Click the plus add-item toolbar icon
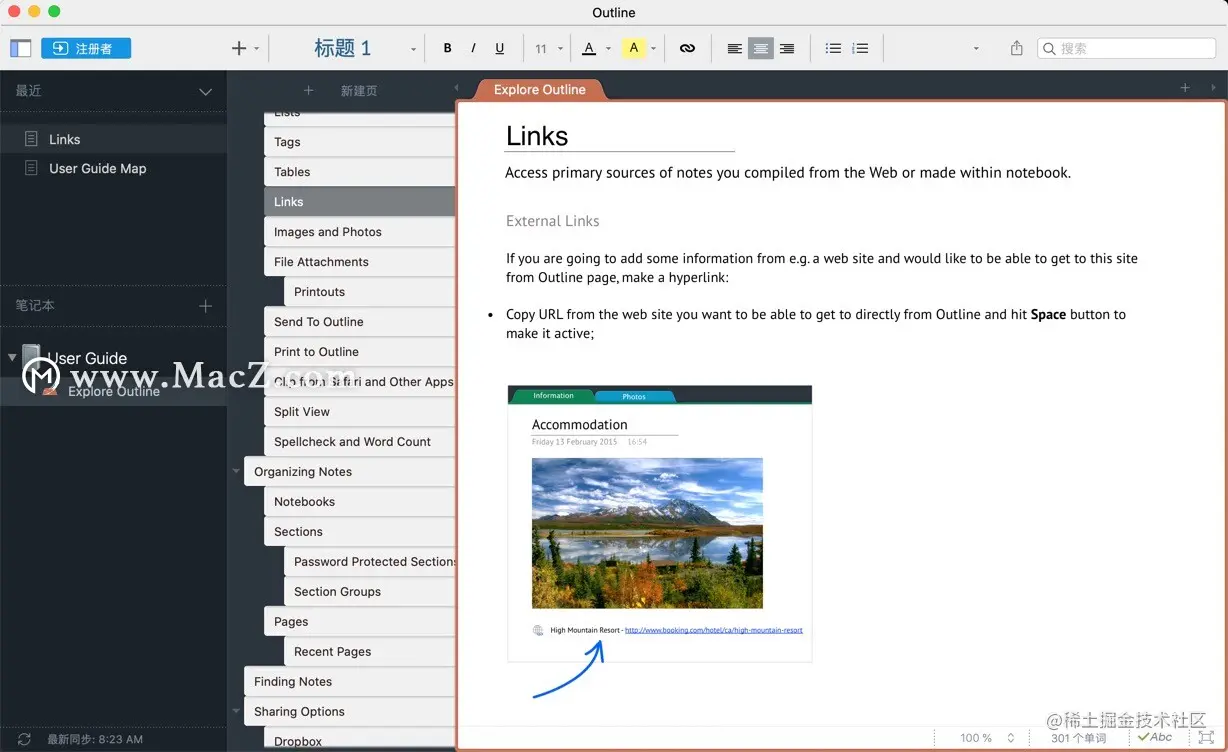This screenshot has height=752, width=1228. coord(239,48)
